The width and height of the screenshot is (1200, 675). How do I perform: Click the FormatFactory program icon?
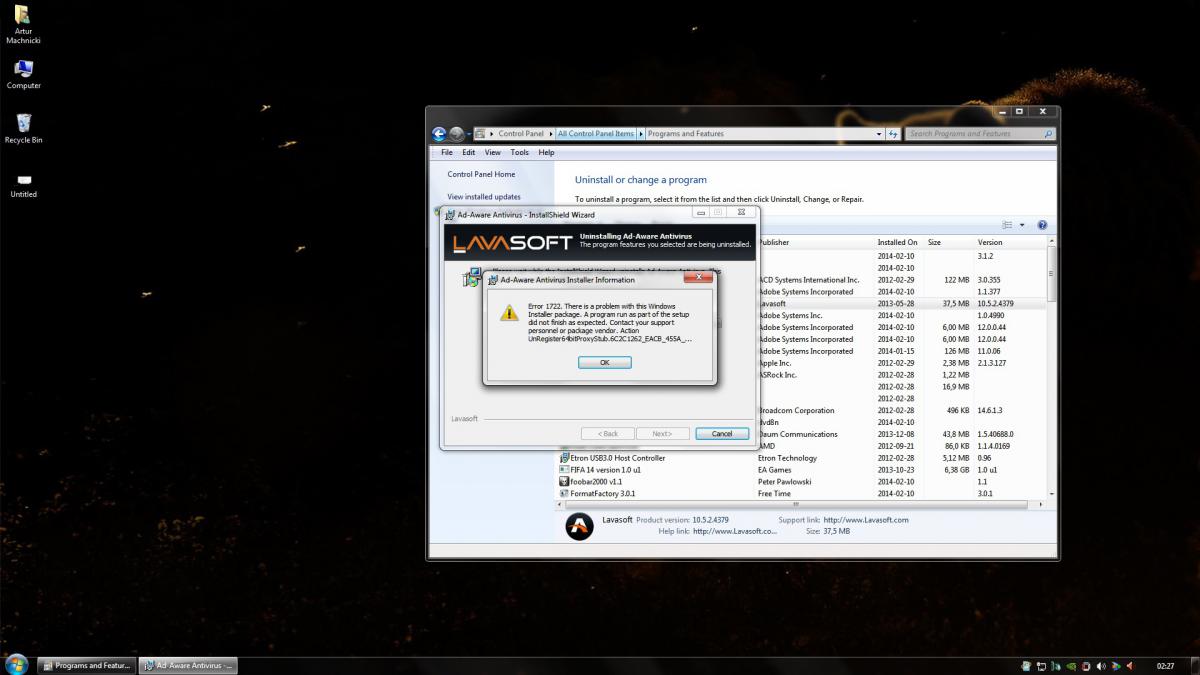coord(564,494)
